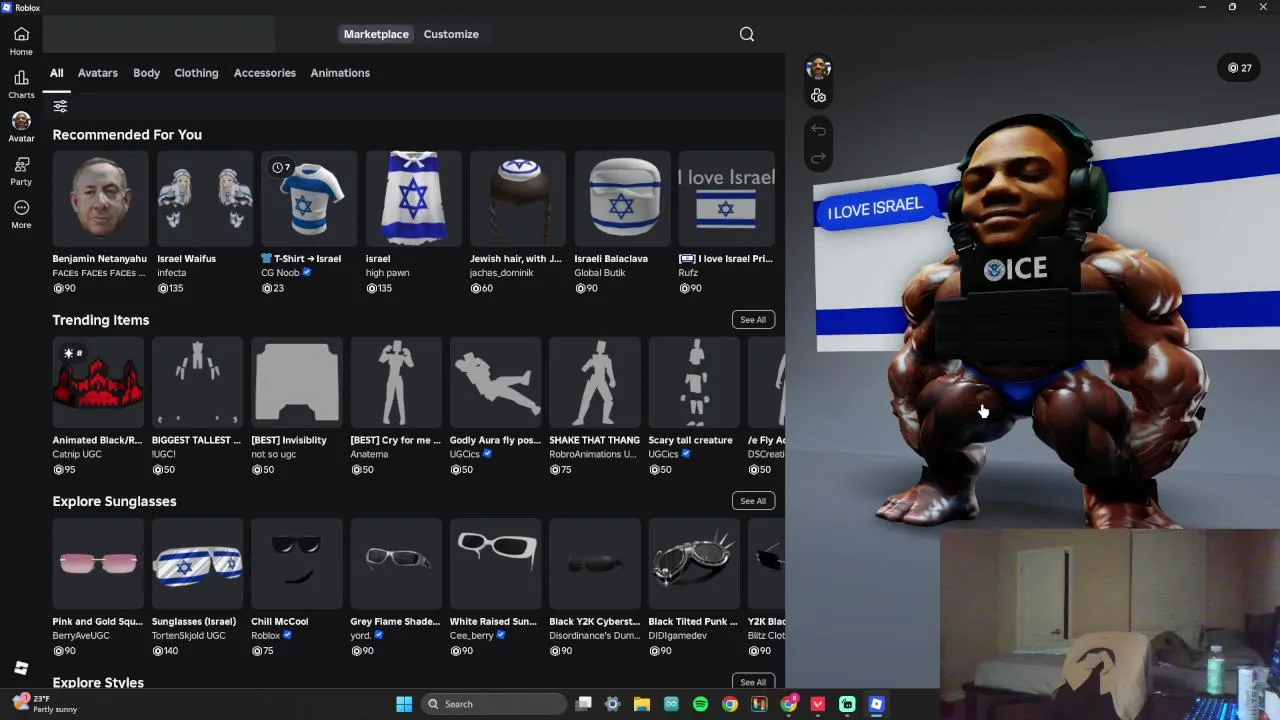Screen dimensions: 1280x720
Task: Select the Body category tab
Action: (x=146, y=73)
